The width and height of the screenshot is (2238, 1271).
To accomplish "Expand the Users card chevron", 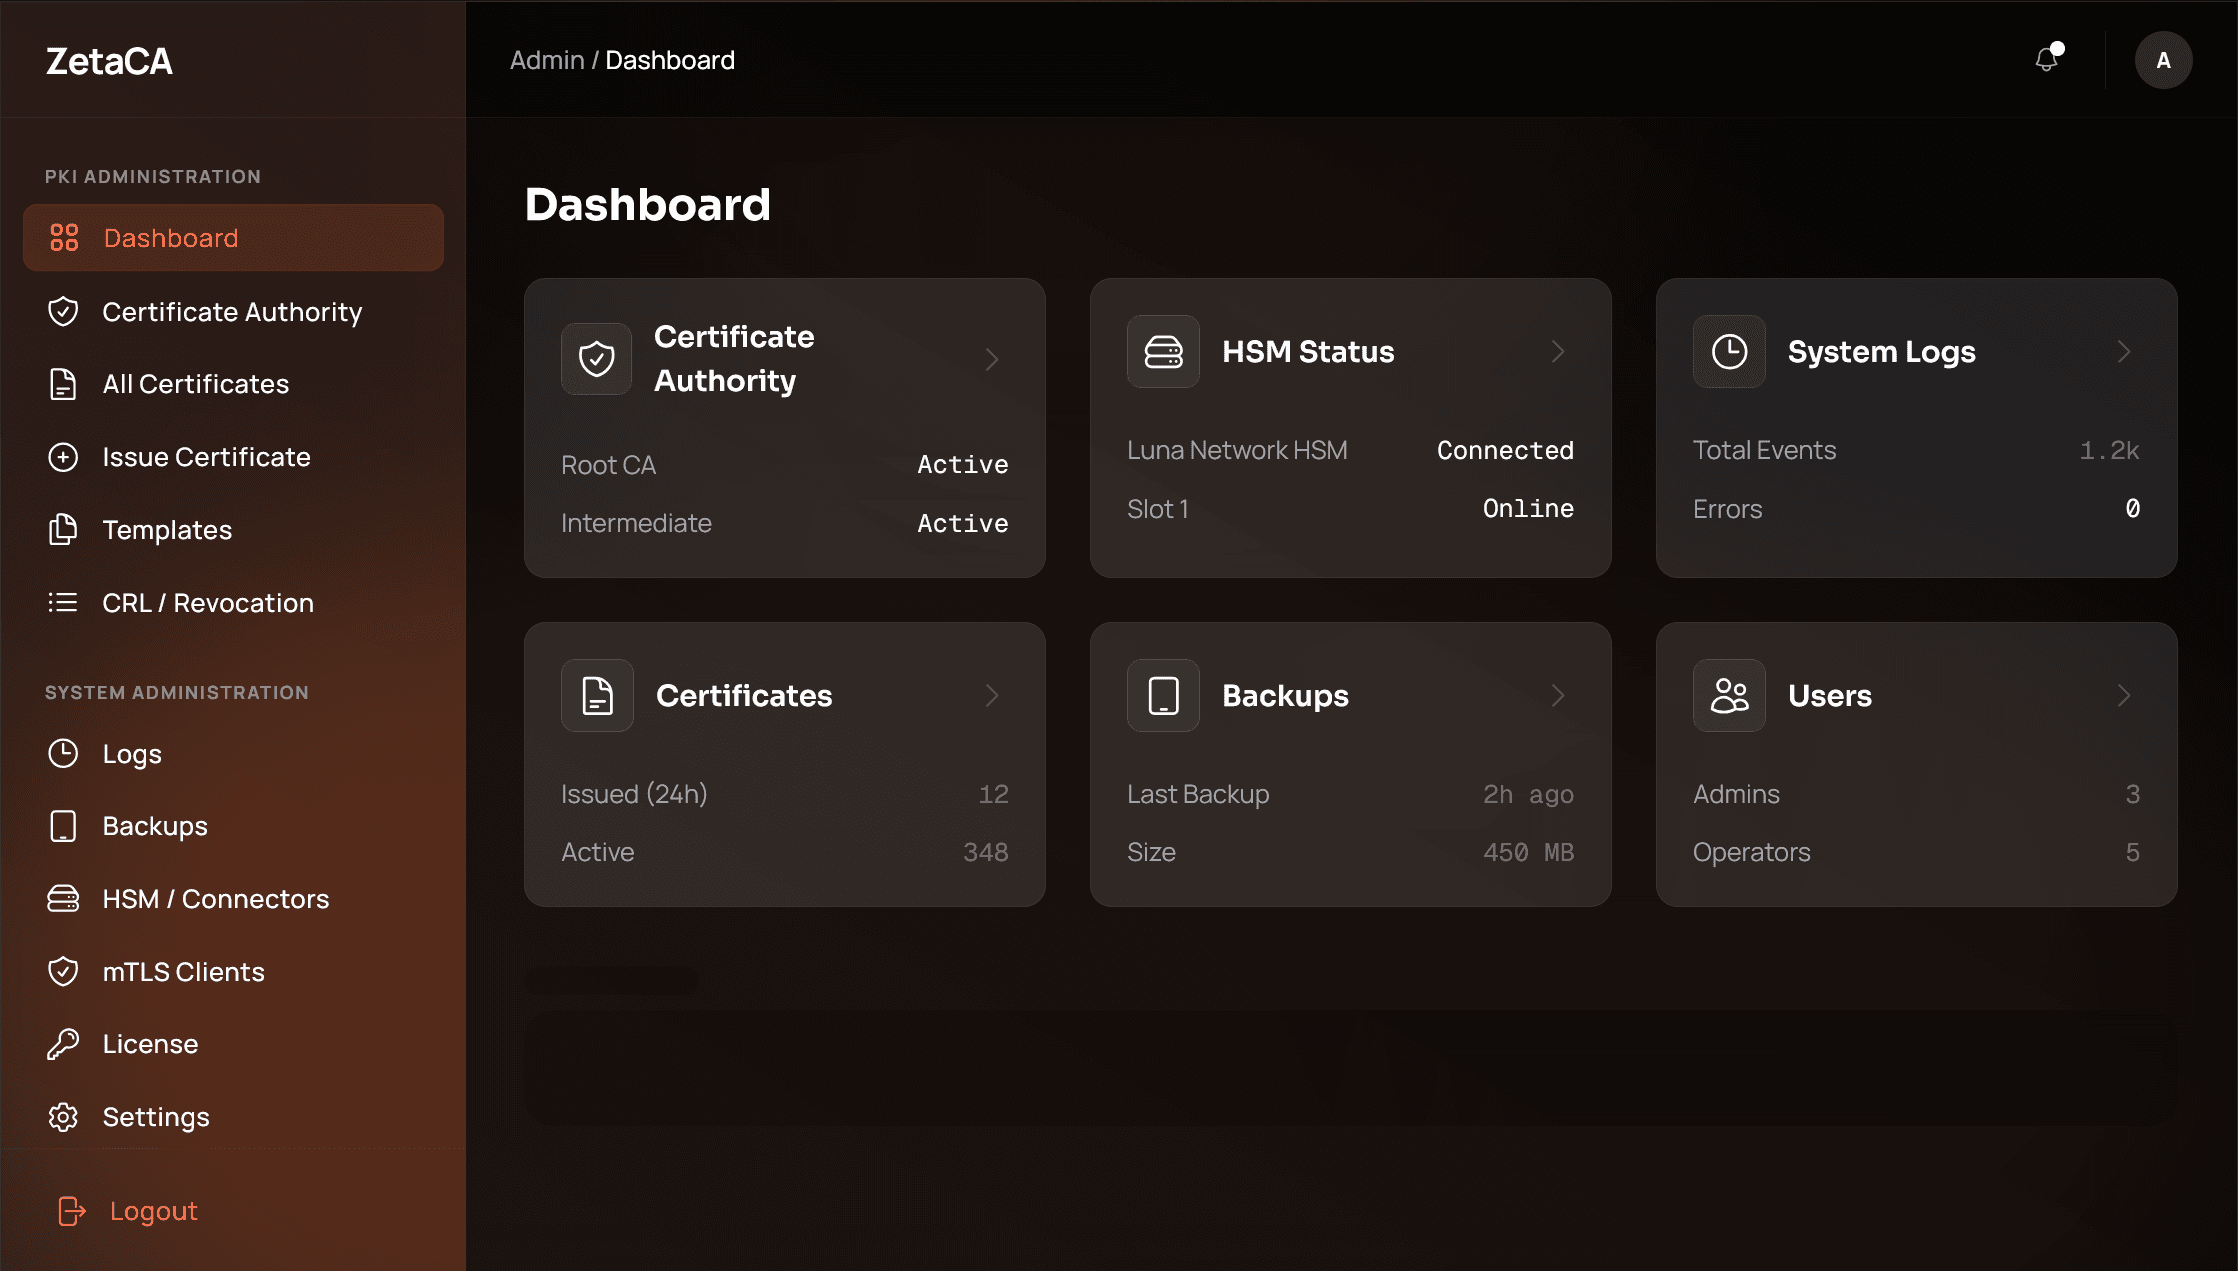I will click(2123, 695).
